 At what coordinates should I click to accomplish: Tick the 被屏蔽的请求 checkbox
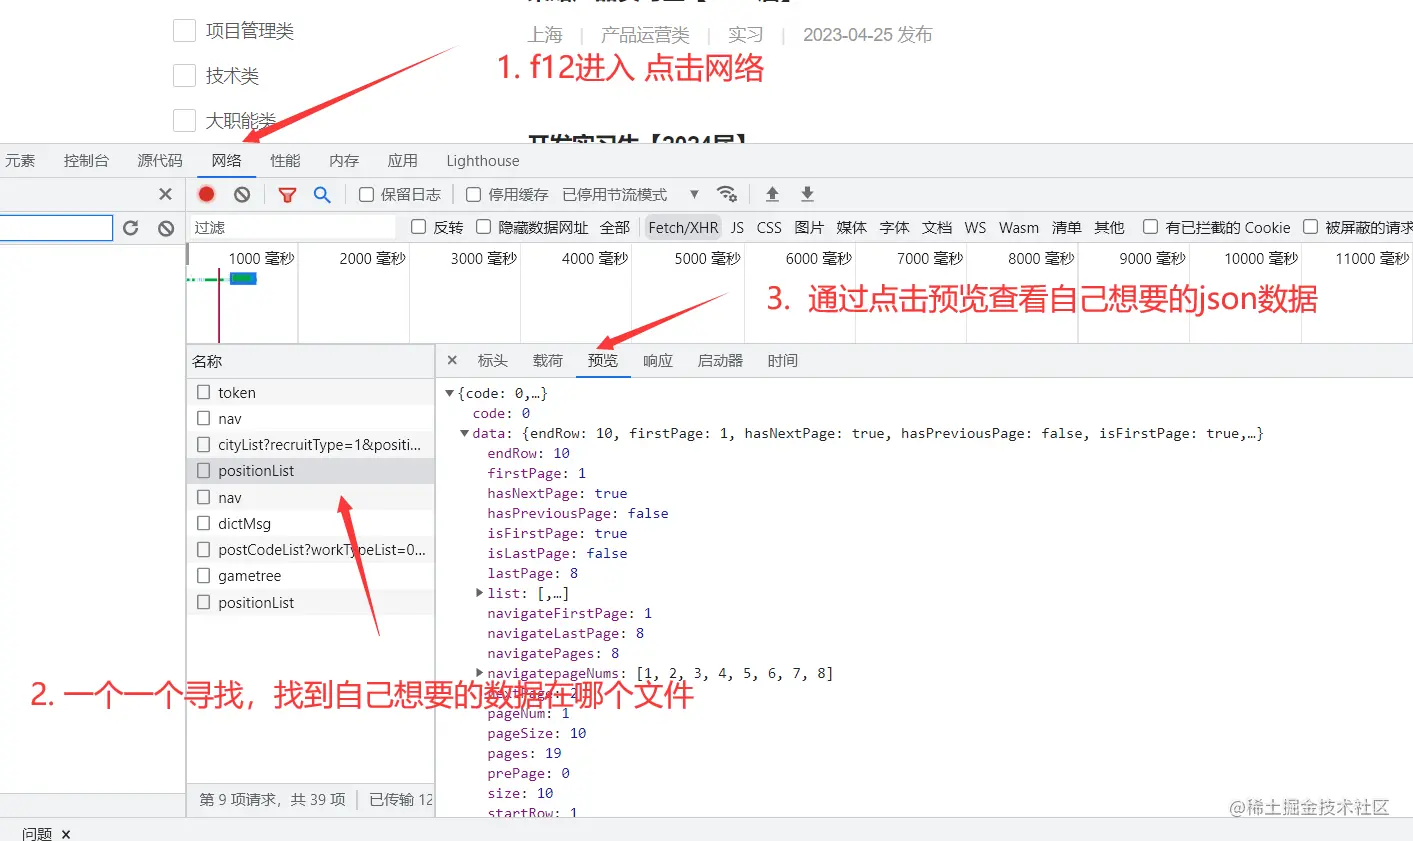click(1311, 227)
